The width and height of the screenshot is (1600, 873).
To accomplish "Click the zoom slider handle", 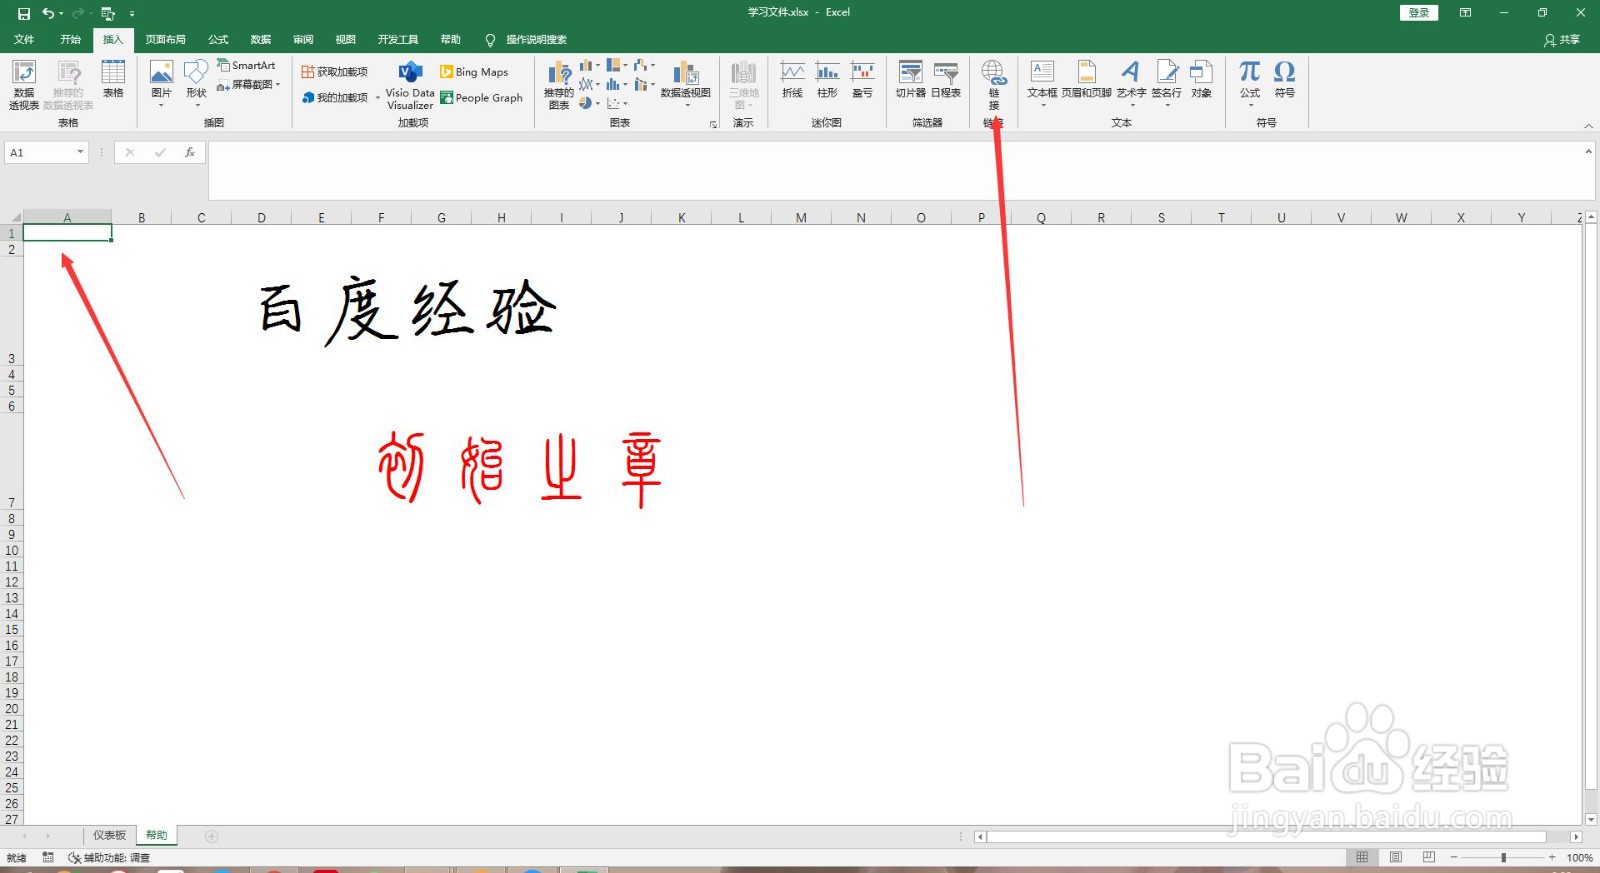I will pyautogui.click(x=1503, y=858).
